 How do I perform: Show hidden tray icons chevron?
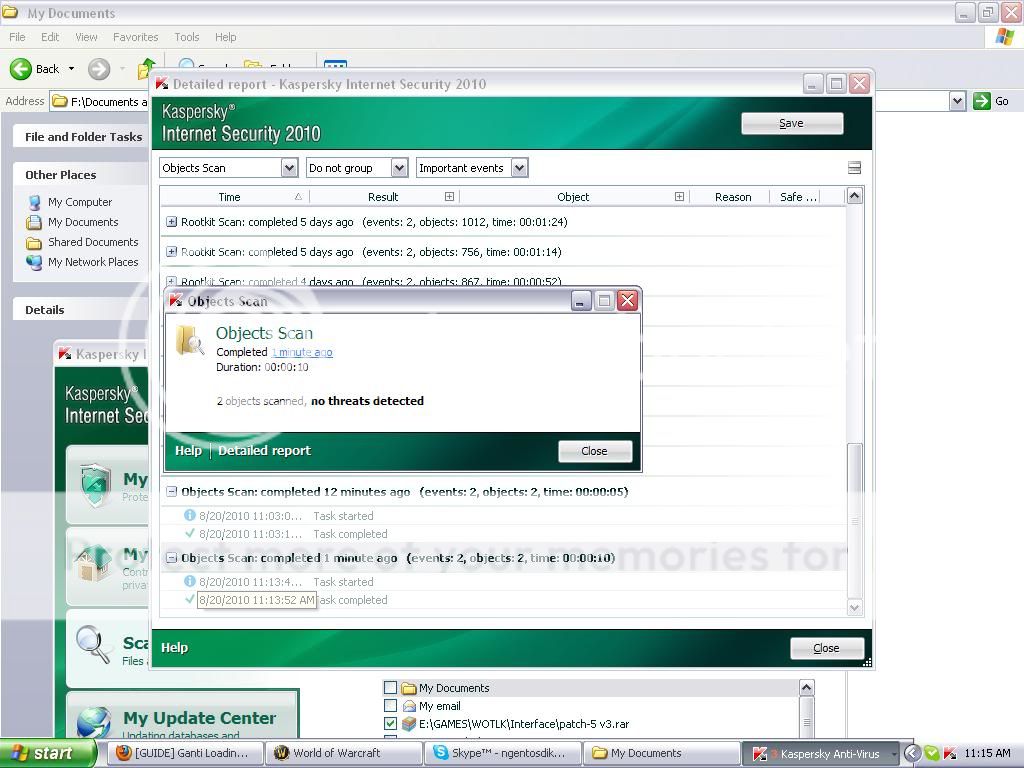pos(912,754)
